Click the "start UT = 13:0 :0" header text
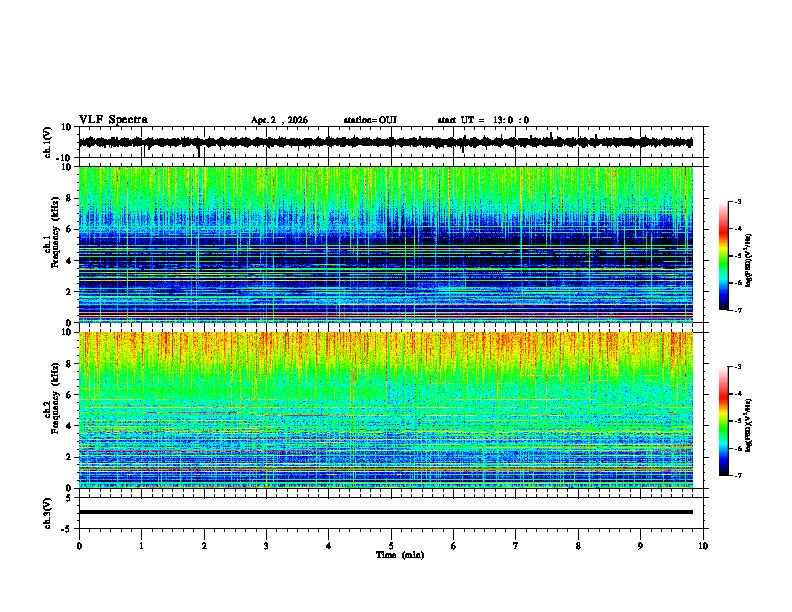 click(483, 120)
